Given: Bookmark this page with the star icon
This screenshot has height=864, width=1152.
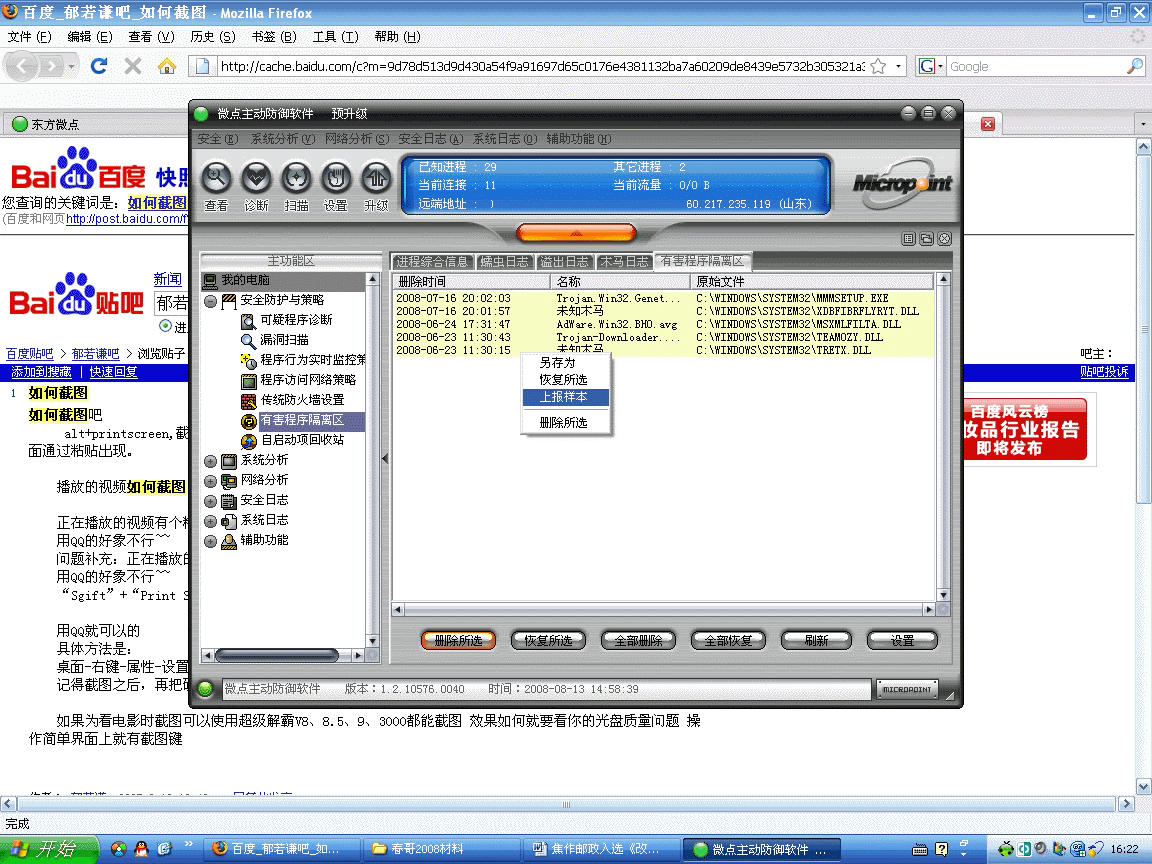Looking at the screenshot, I should coord(878,66).
